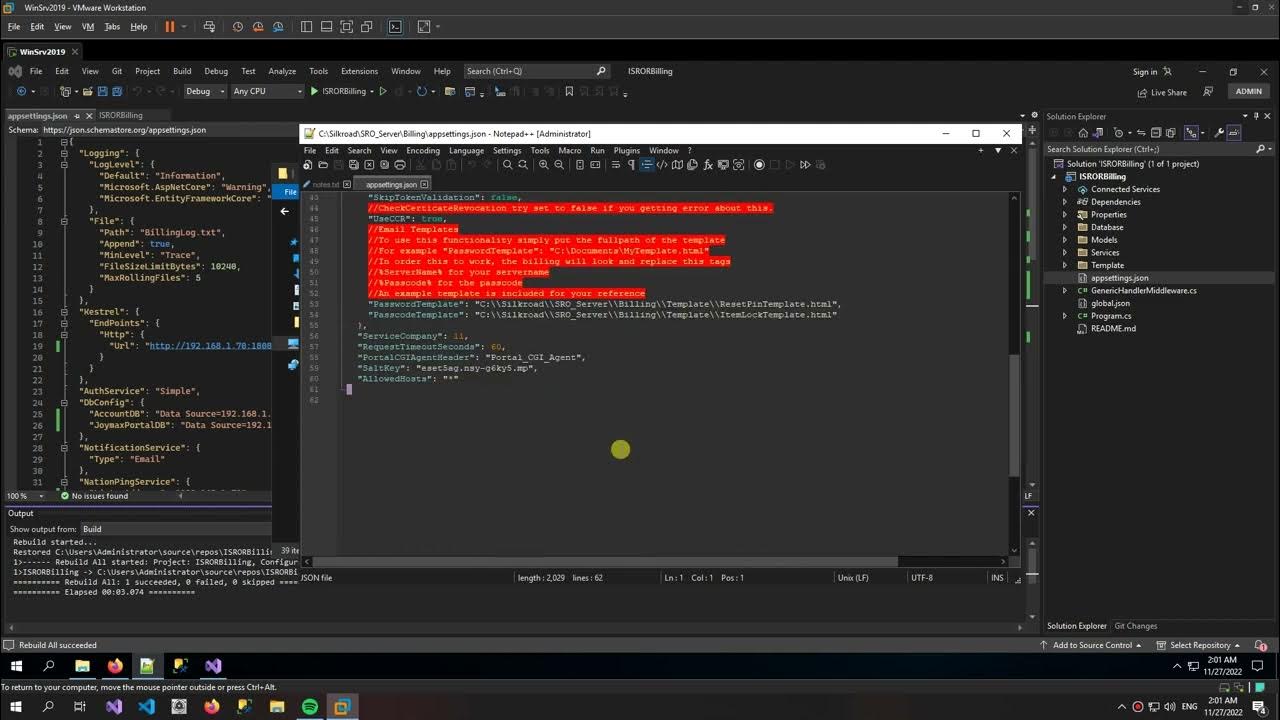Click Run macro multiple times icon in Notepad++
This screenshot has height=720, width=1280.
805,165
